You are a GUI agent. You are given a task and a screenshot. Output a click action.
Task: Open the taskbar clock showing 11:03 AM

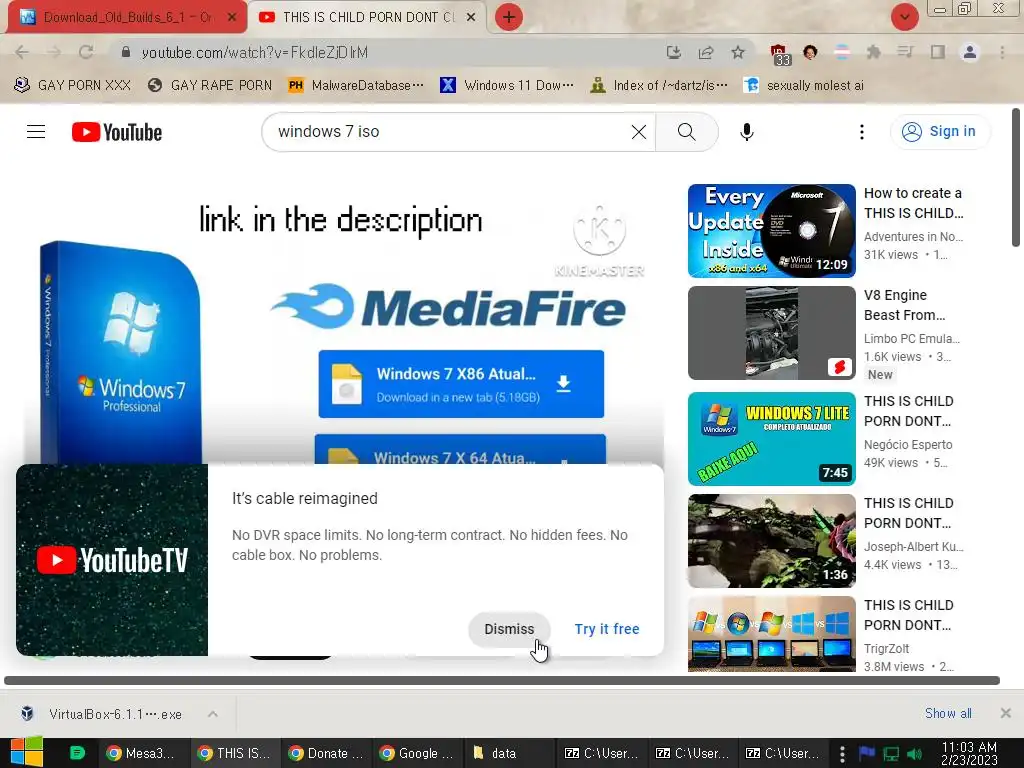tap(970, 753)
